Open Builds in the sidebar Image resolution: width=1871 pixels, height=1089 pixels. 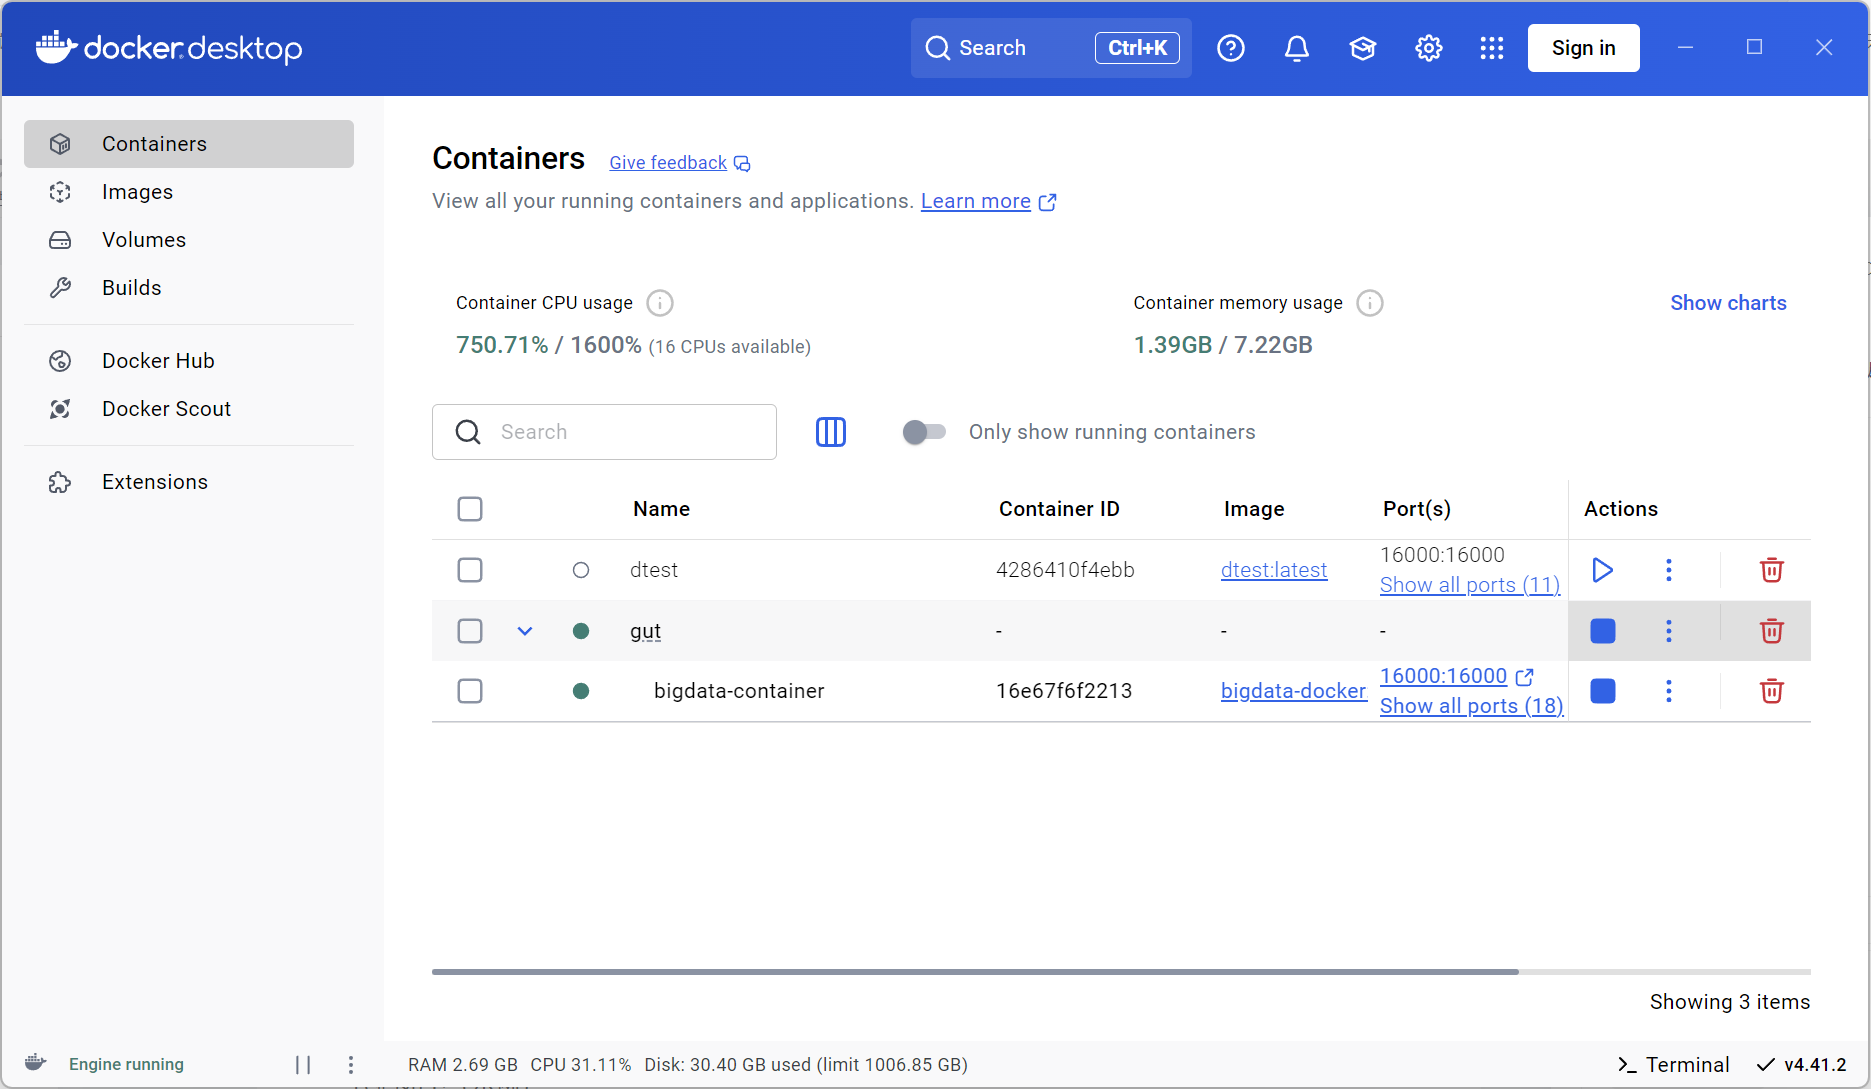click(189, 288)
